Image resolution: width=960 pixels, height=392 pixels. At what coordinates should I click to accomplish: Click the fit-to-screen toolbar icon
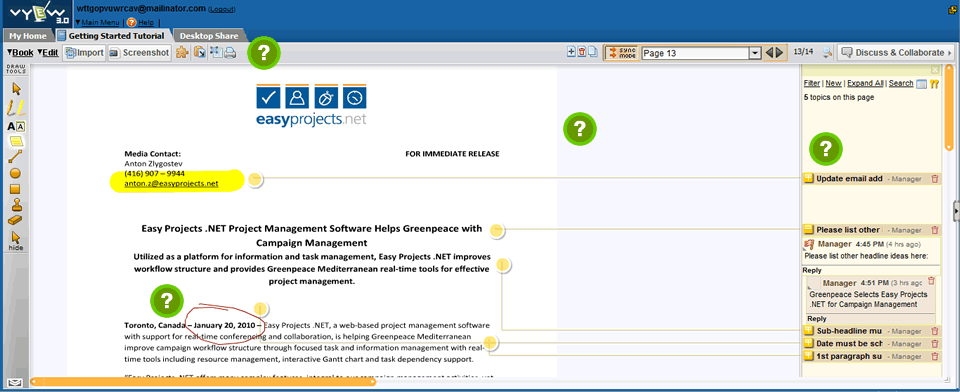pyautogui.click(x=216, y=53)
